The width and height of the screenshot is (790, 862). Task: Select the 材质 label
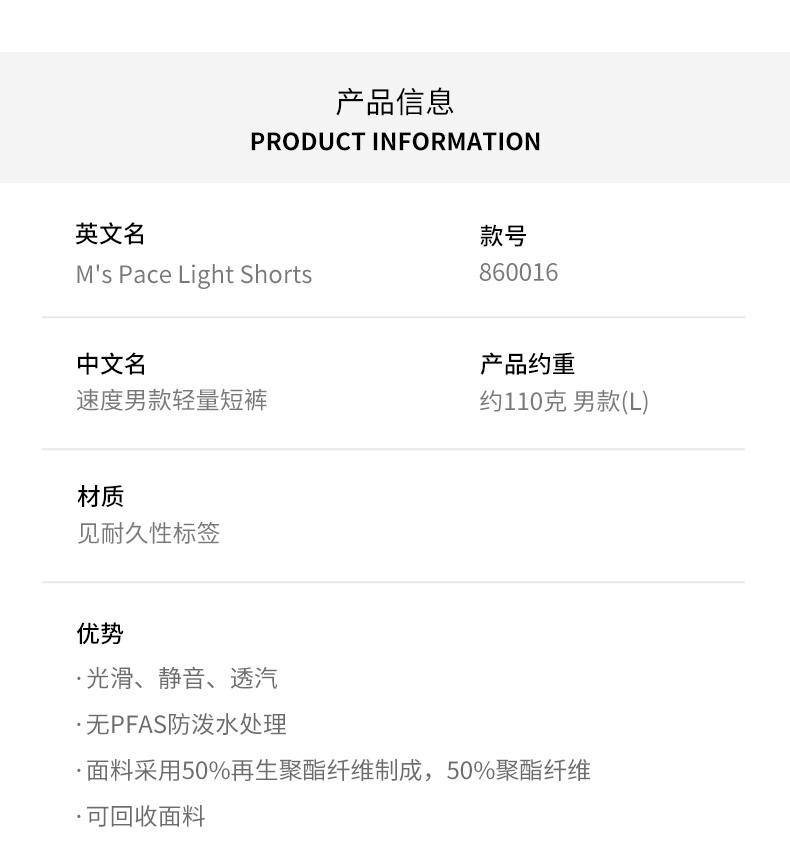100,496
